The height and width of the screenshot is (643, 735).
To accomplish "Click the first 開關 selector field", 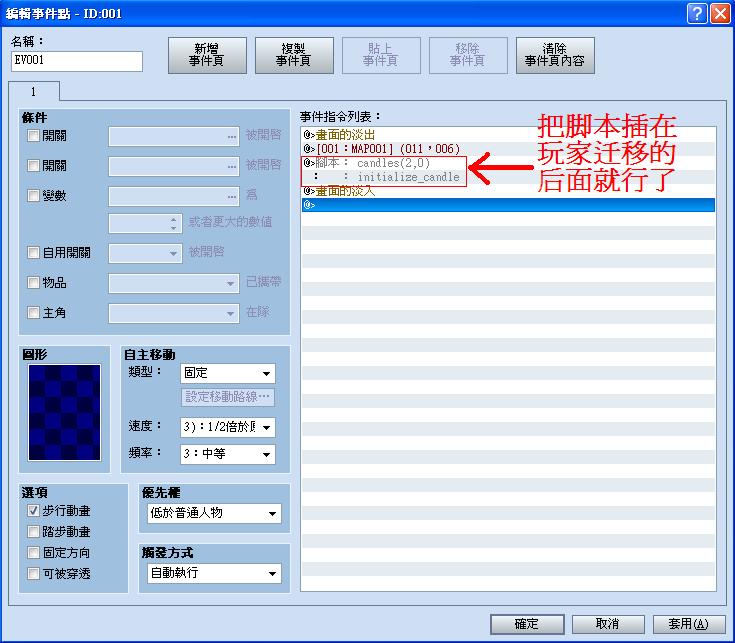I will pos(174,137).
